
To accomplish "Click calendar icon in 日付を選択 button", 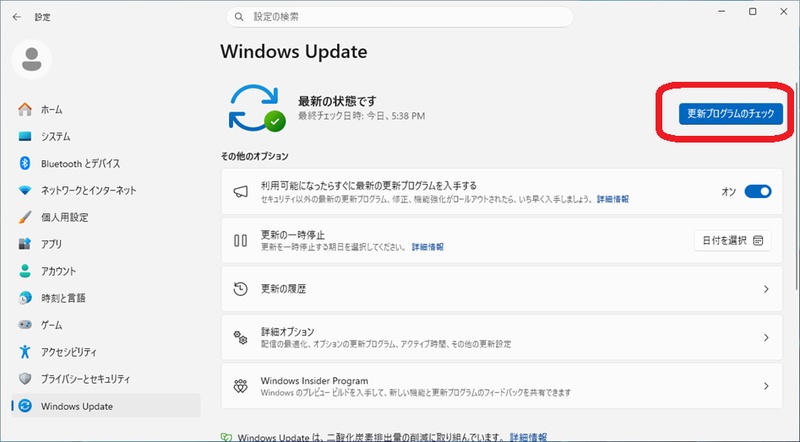I will (758, 240).
